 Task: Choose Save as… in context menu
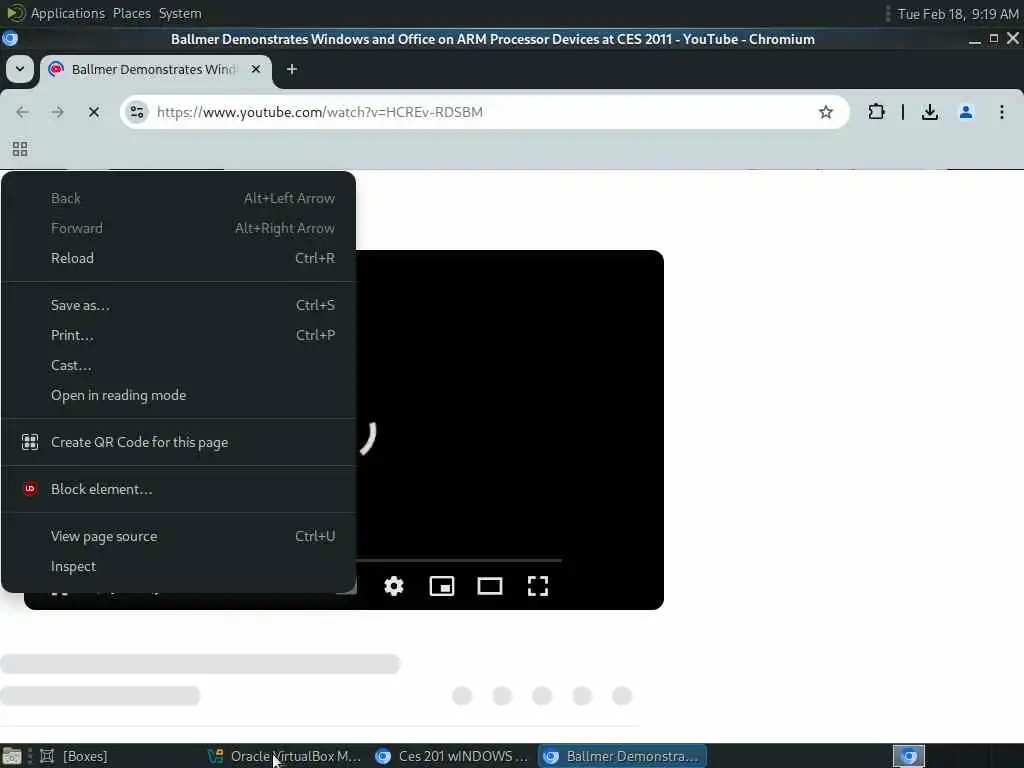[178, 305]
